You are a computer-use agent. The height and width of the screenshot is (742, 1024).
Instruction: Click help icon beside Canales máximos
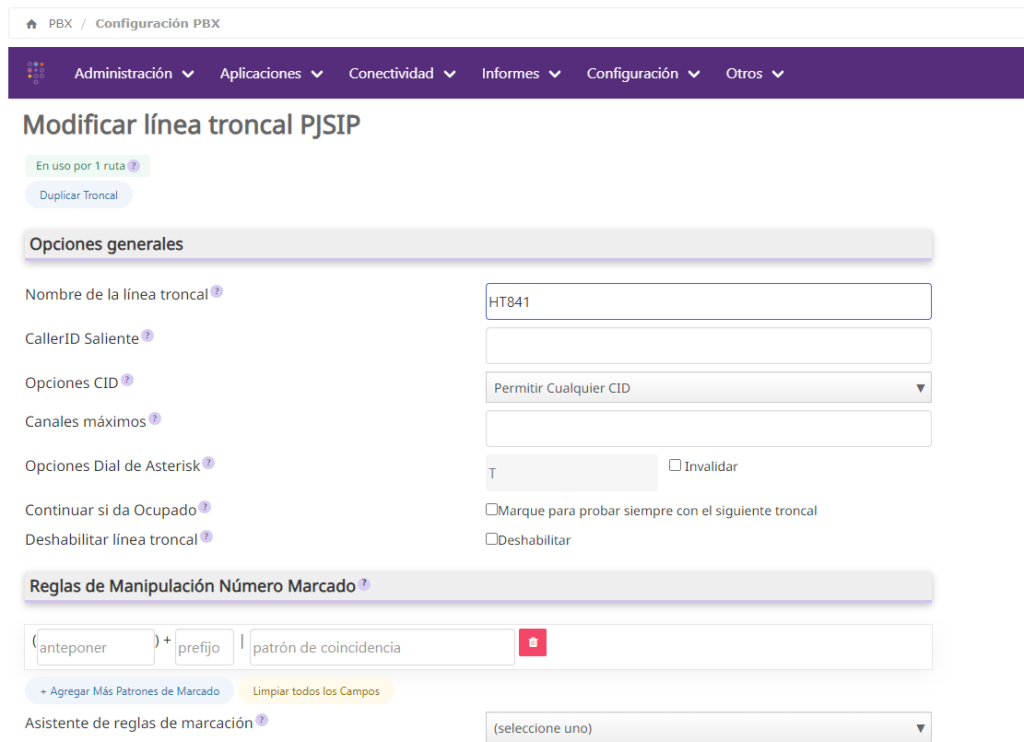(155, 419)
